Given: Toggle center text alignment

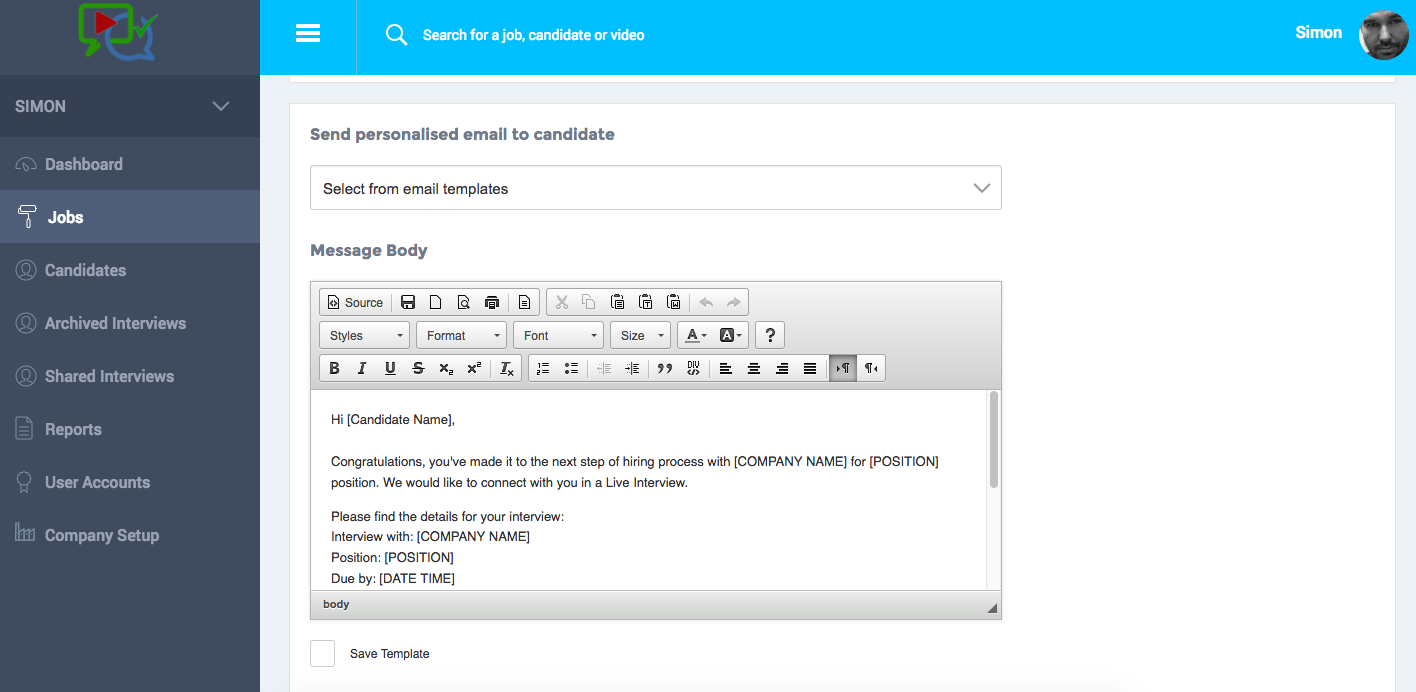Looking at the screenshot, I should (x=753, y=368).
